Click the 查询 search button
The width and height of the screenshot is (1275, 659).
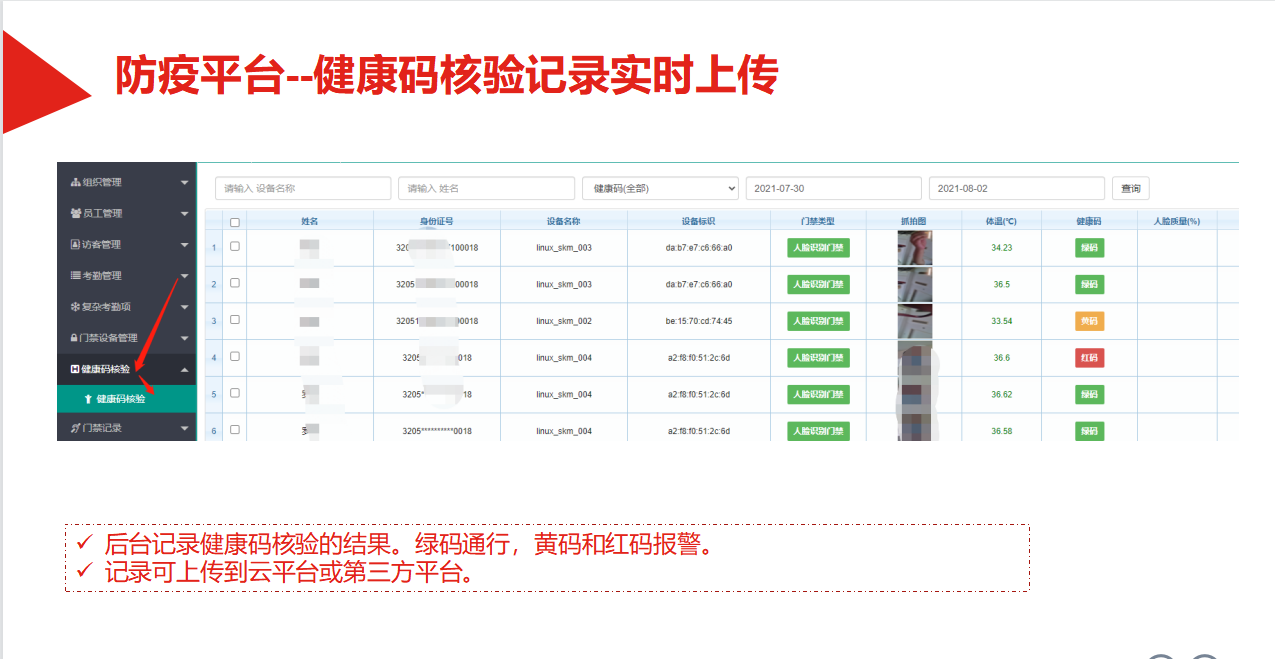tap(1130, 188)
